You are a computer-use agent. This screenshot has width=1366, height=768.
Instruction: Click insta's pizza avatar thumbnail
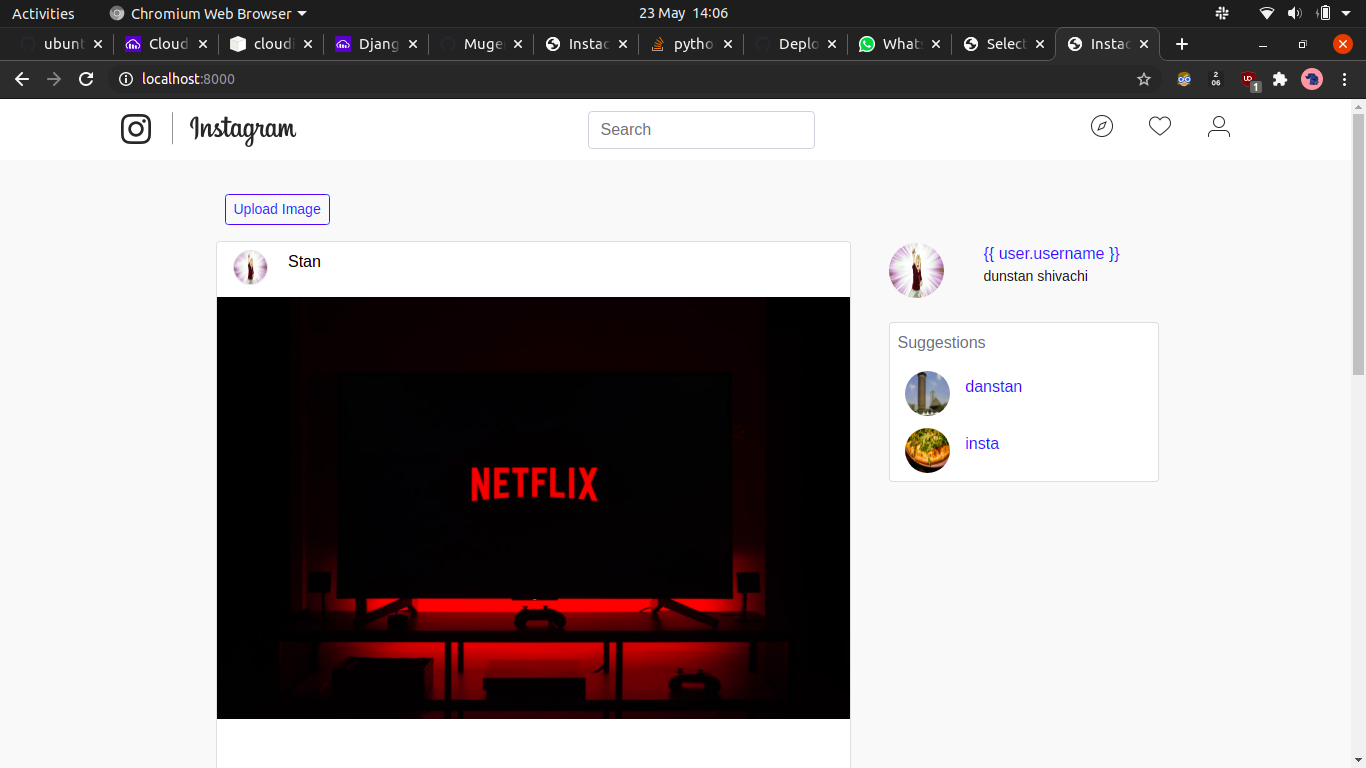tap(927, 450)
